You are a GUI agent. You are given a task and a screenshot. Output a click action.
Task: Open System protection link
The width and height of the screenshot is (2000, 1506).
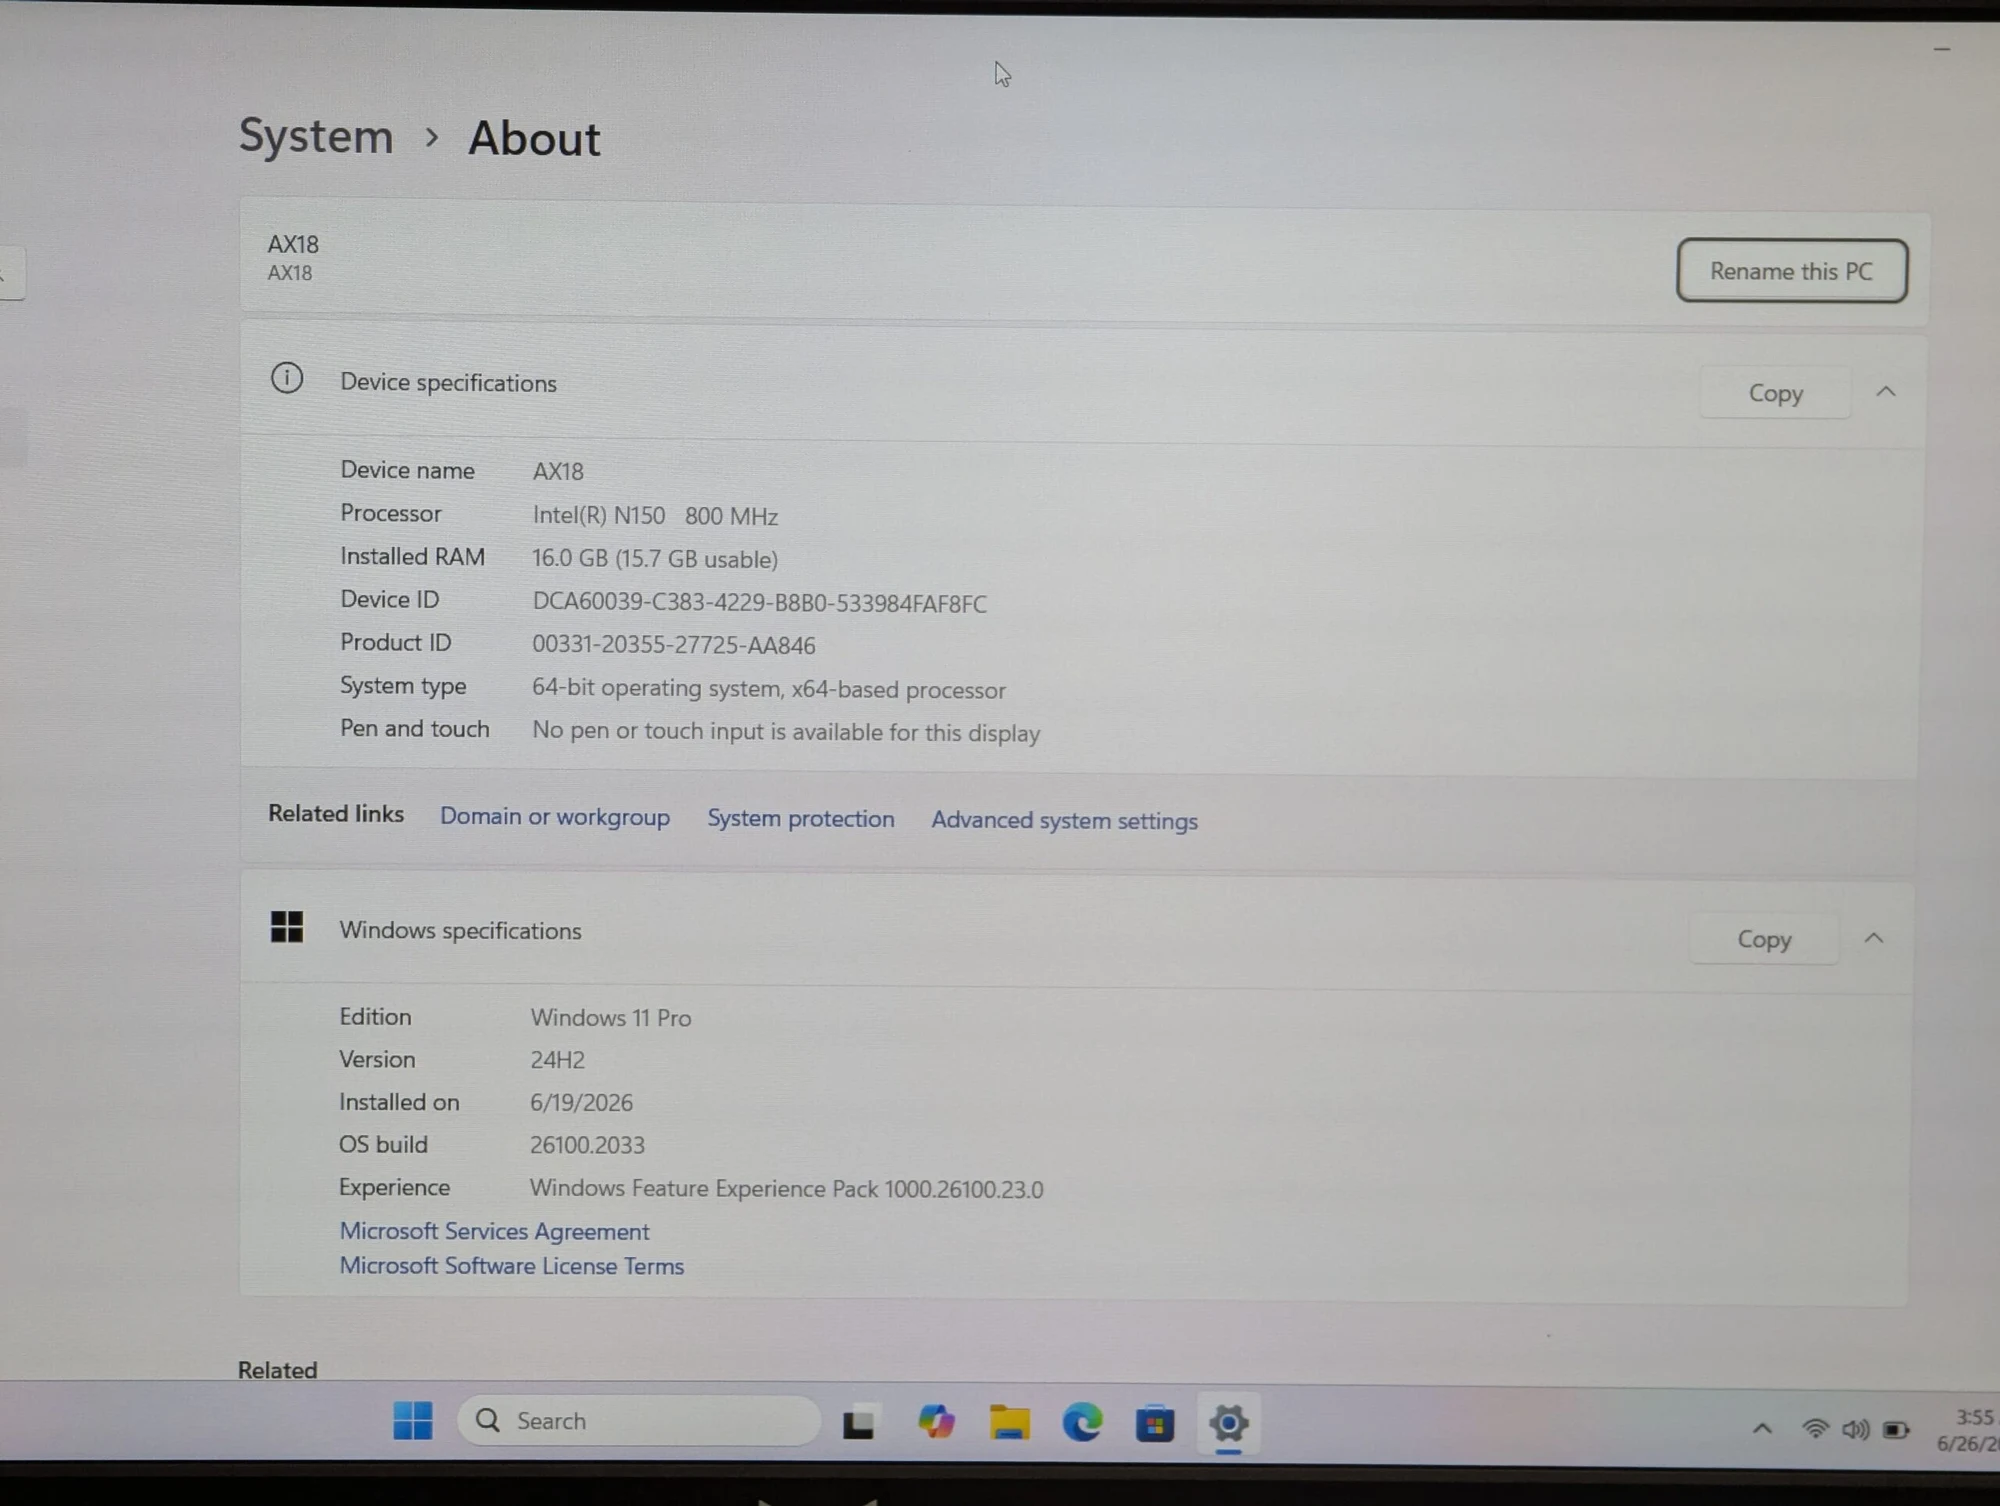pyautogui.click(x=801, y=818)
